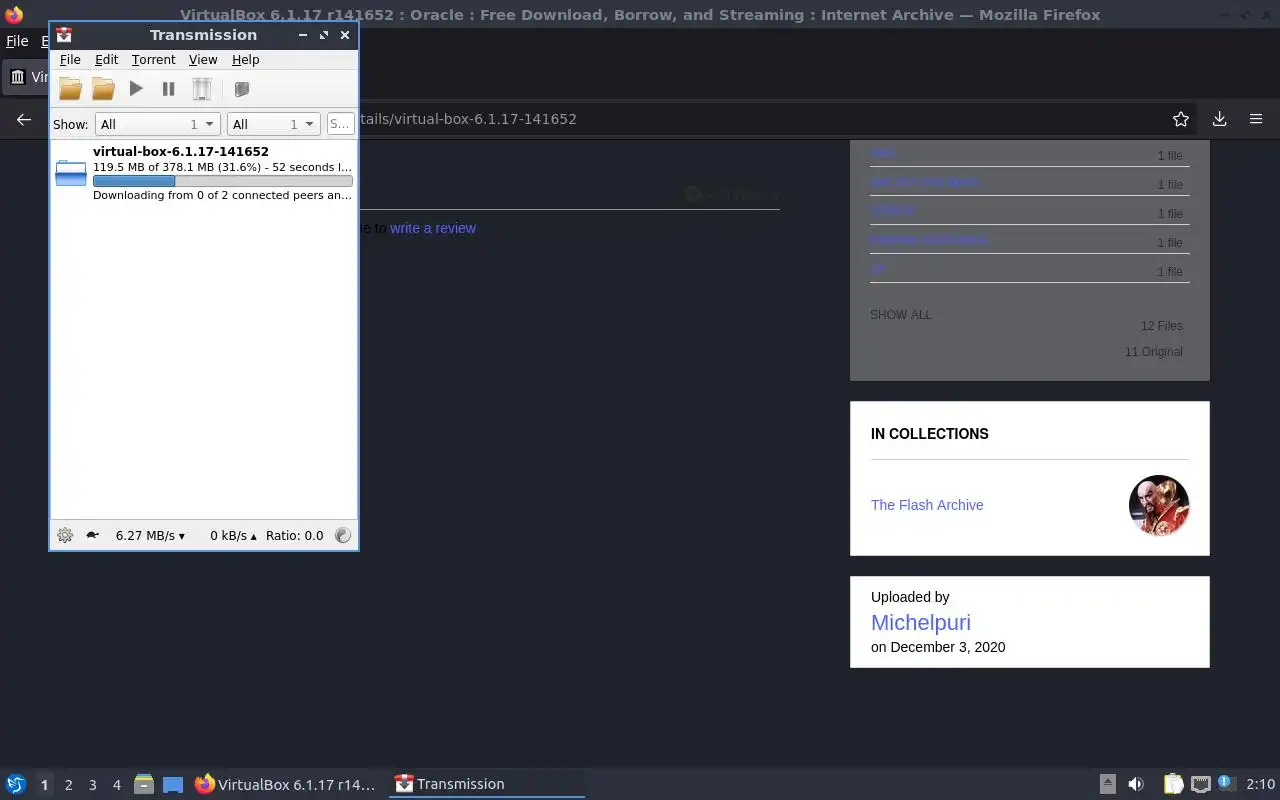This screenshot has width=1280, height=800.
Task: Switch to workspace 4
Action: pos(117,785)
